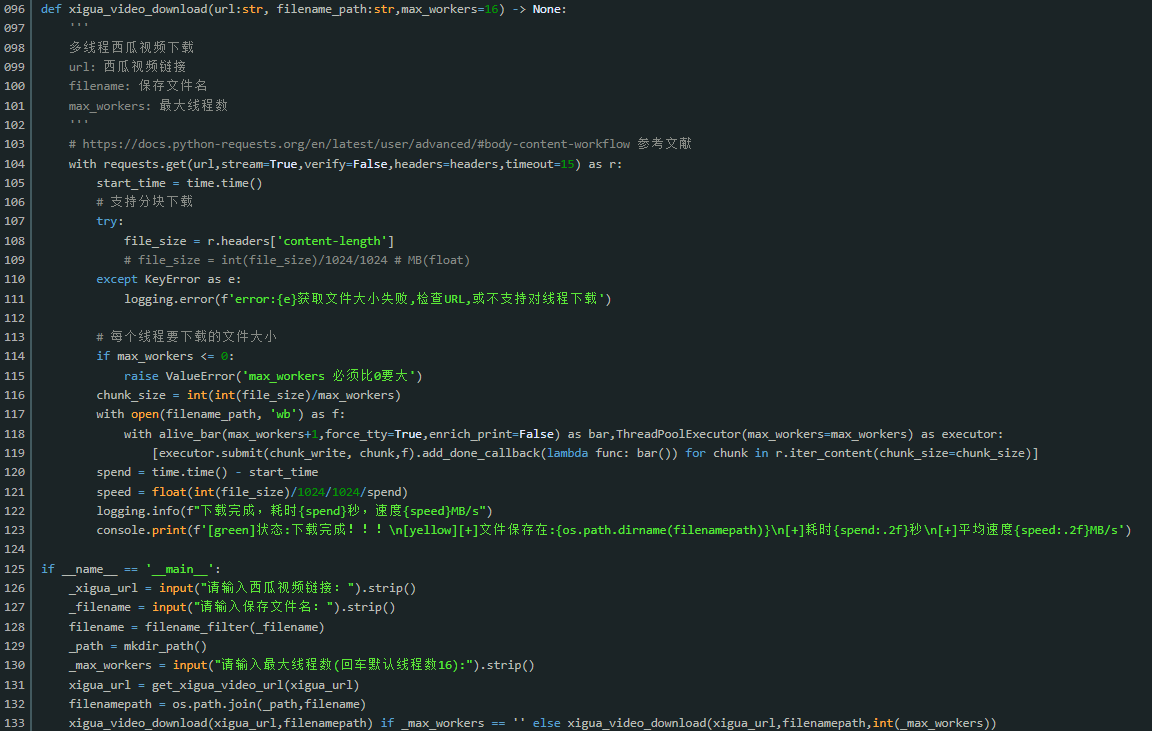Click line number 133 in the gutter
1152x731 pixels.
coord(14,724)
